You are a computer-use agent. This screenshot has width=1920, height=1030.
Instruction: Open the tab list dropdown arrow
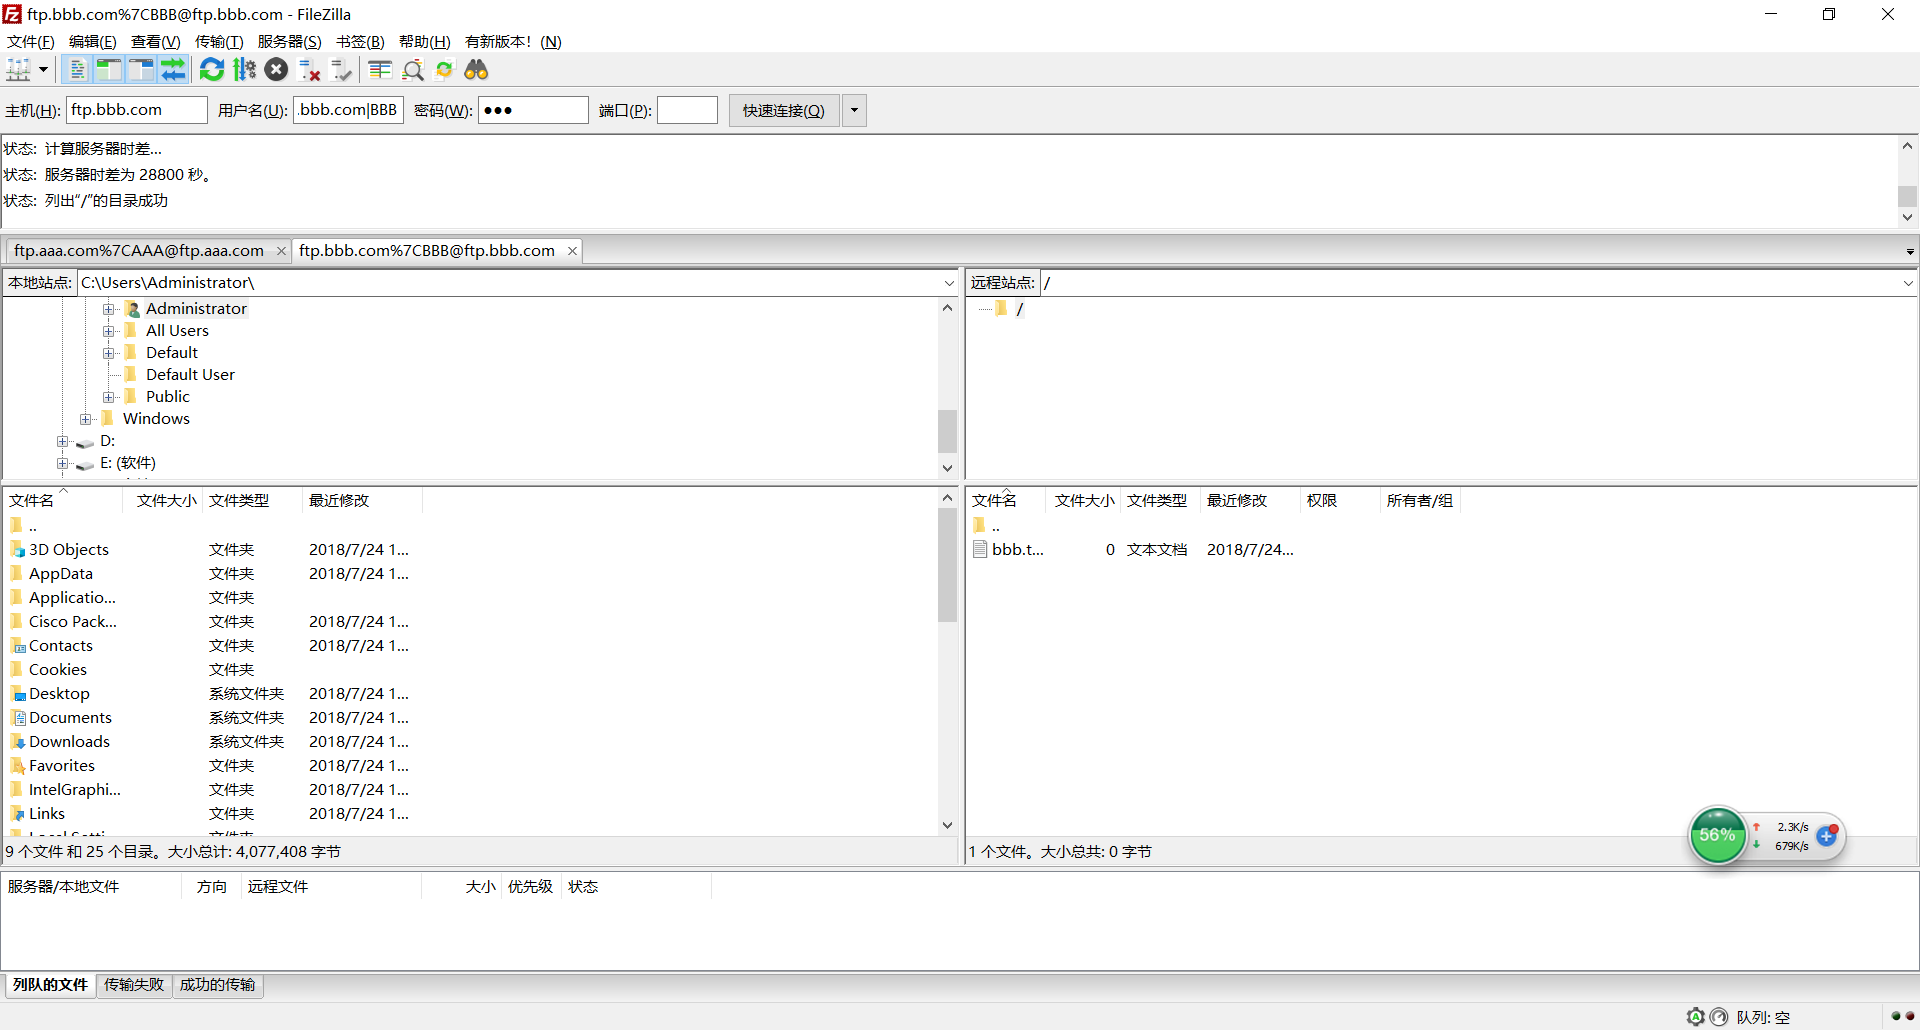[1909, 252]
